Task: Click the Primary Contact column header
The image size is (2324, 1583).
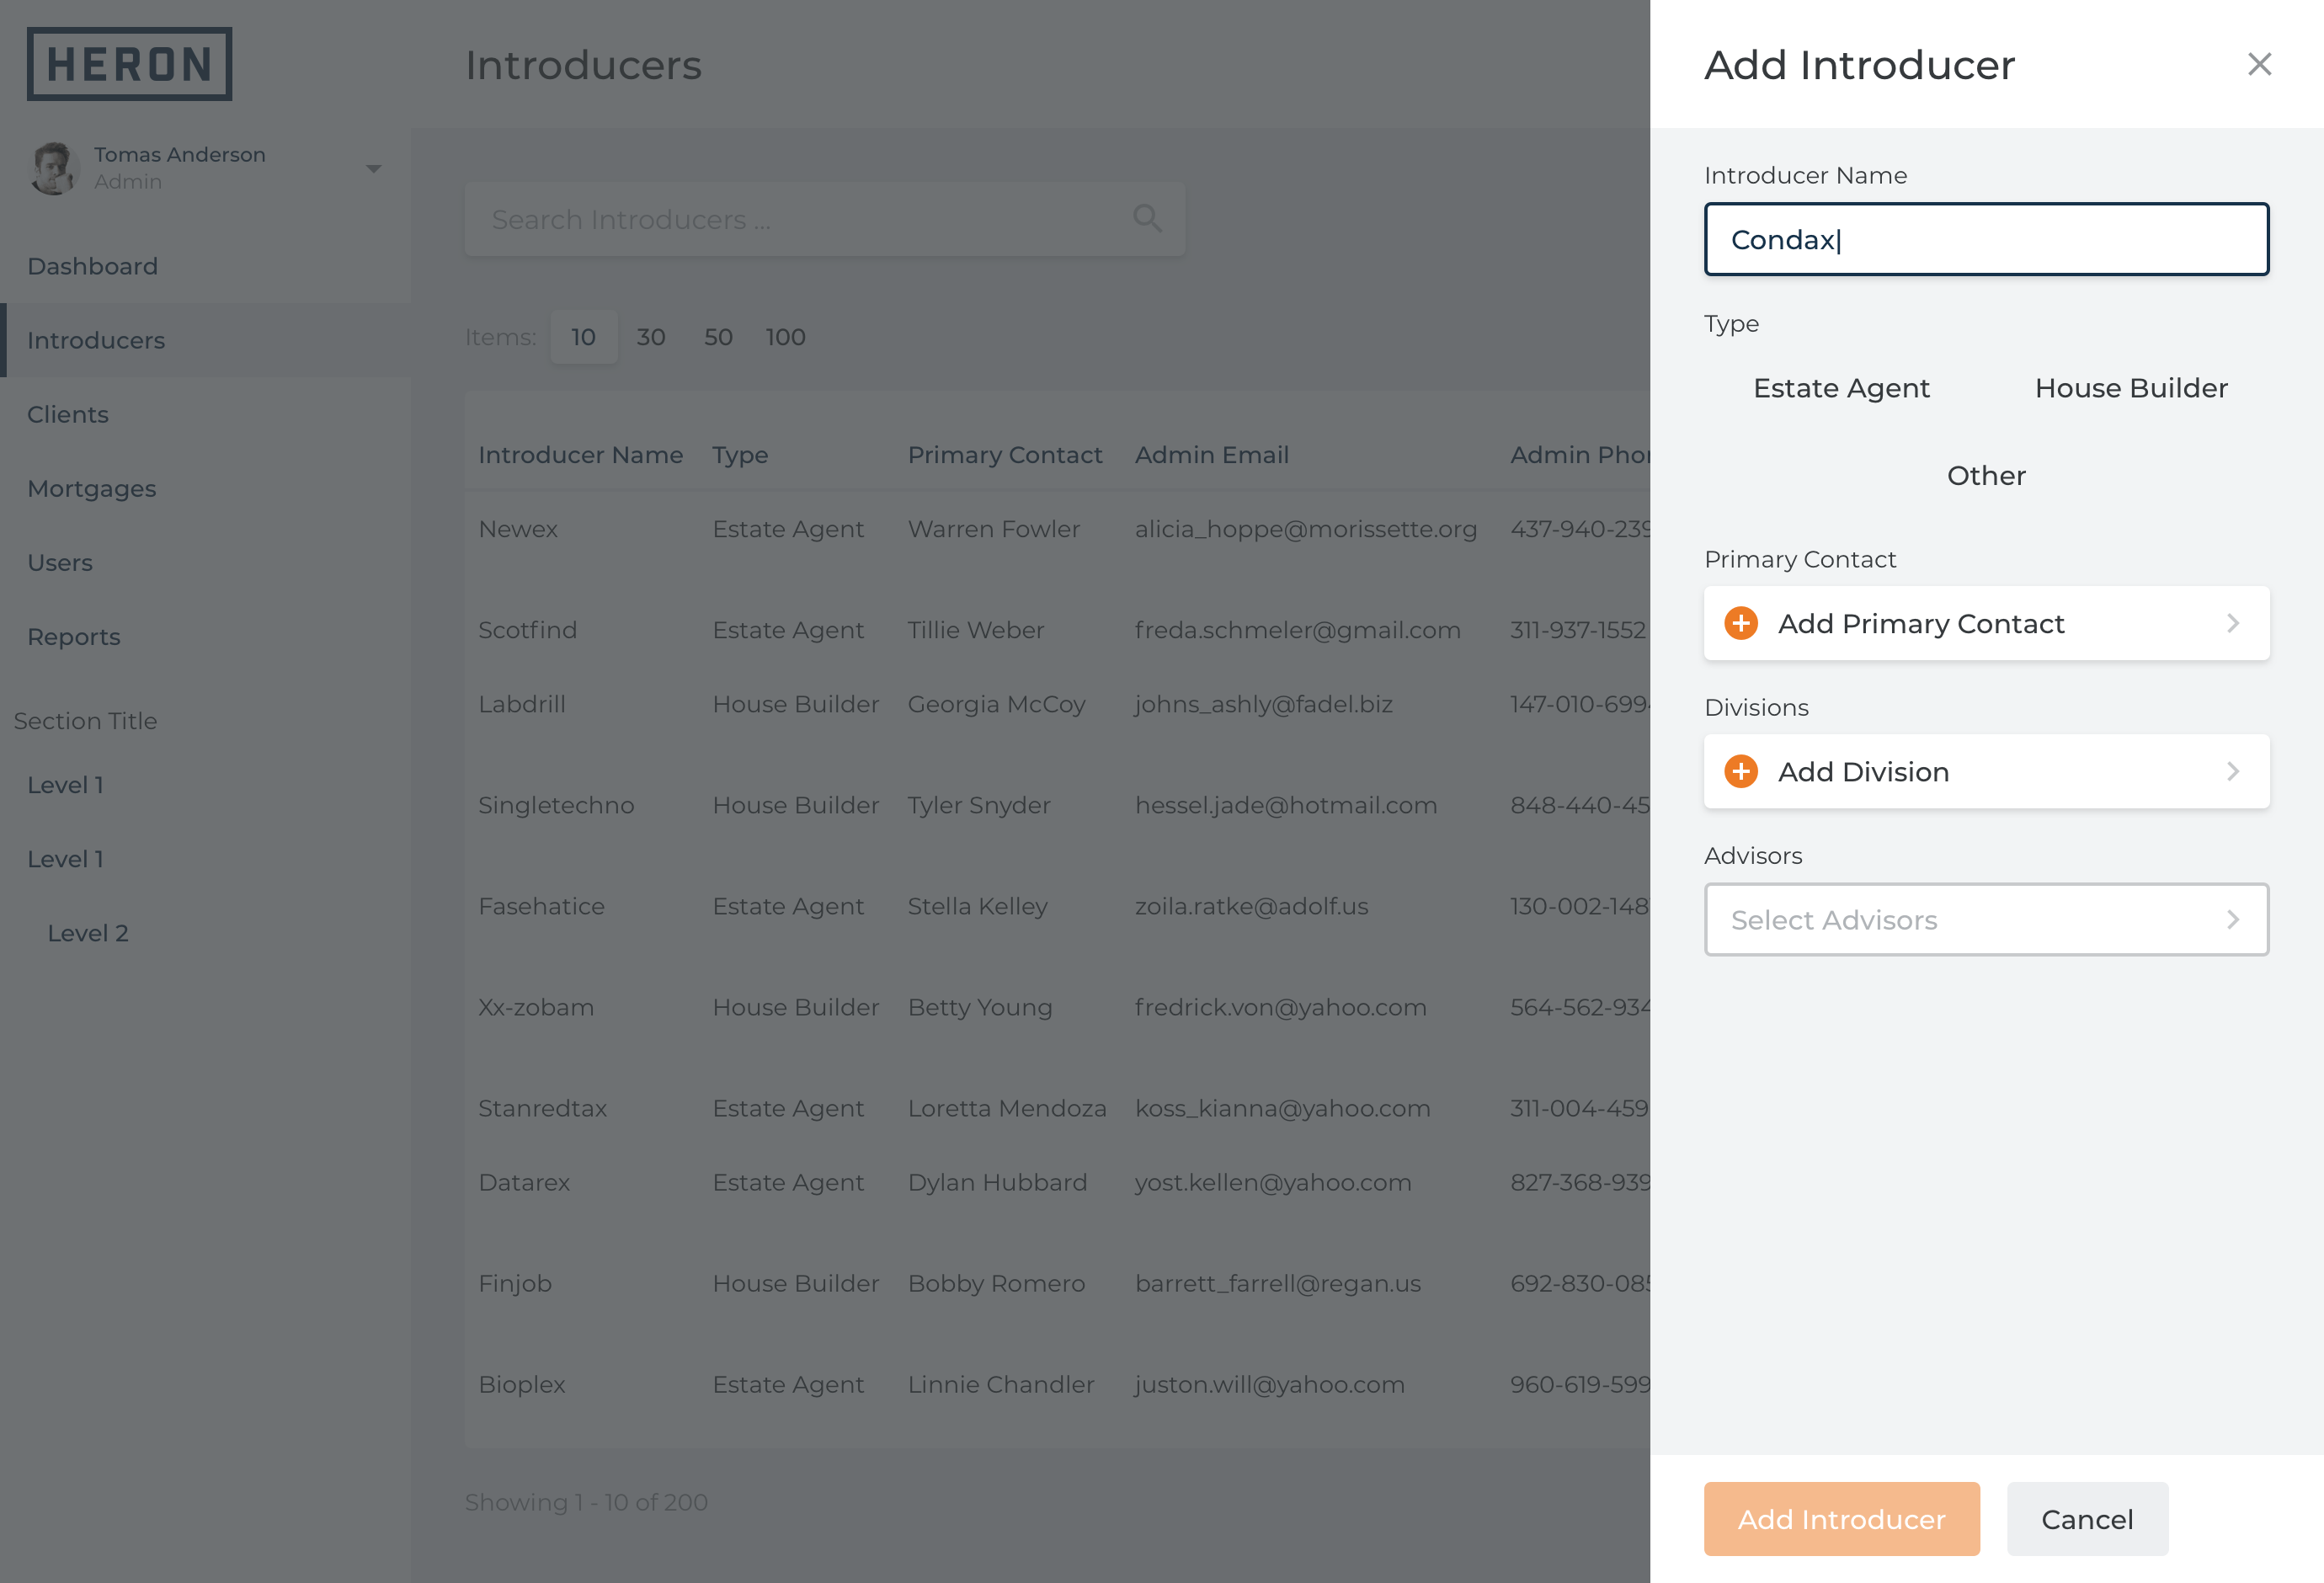Action: (1004, 455)
